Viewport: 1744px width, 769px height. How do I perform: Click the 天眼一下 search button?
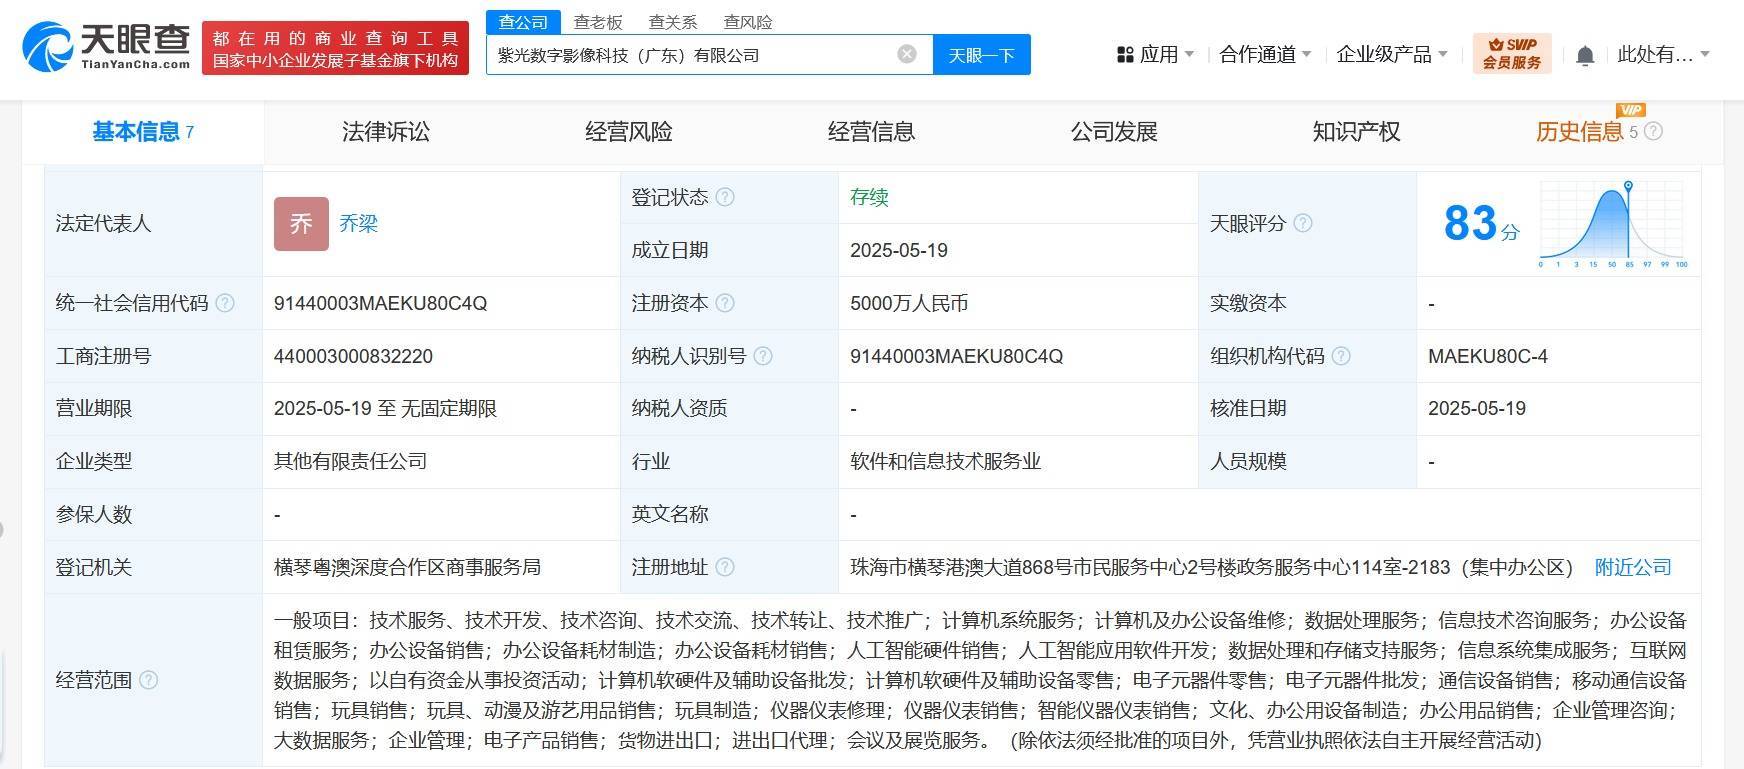click(x=981, y=55)
